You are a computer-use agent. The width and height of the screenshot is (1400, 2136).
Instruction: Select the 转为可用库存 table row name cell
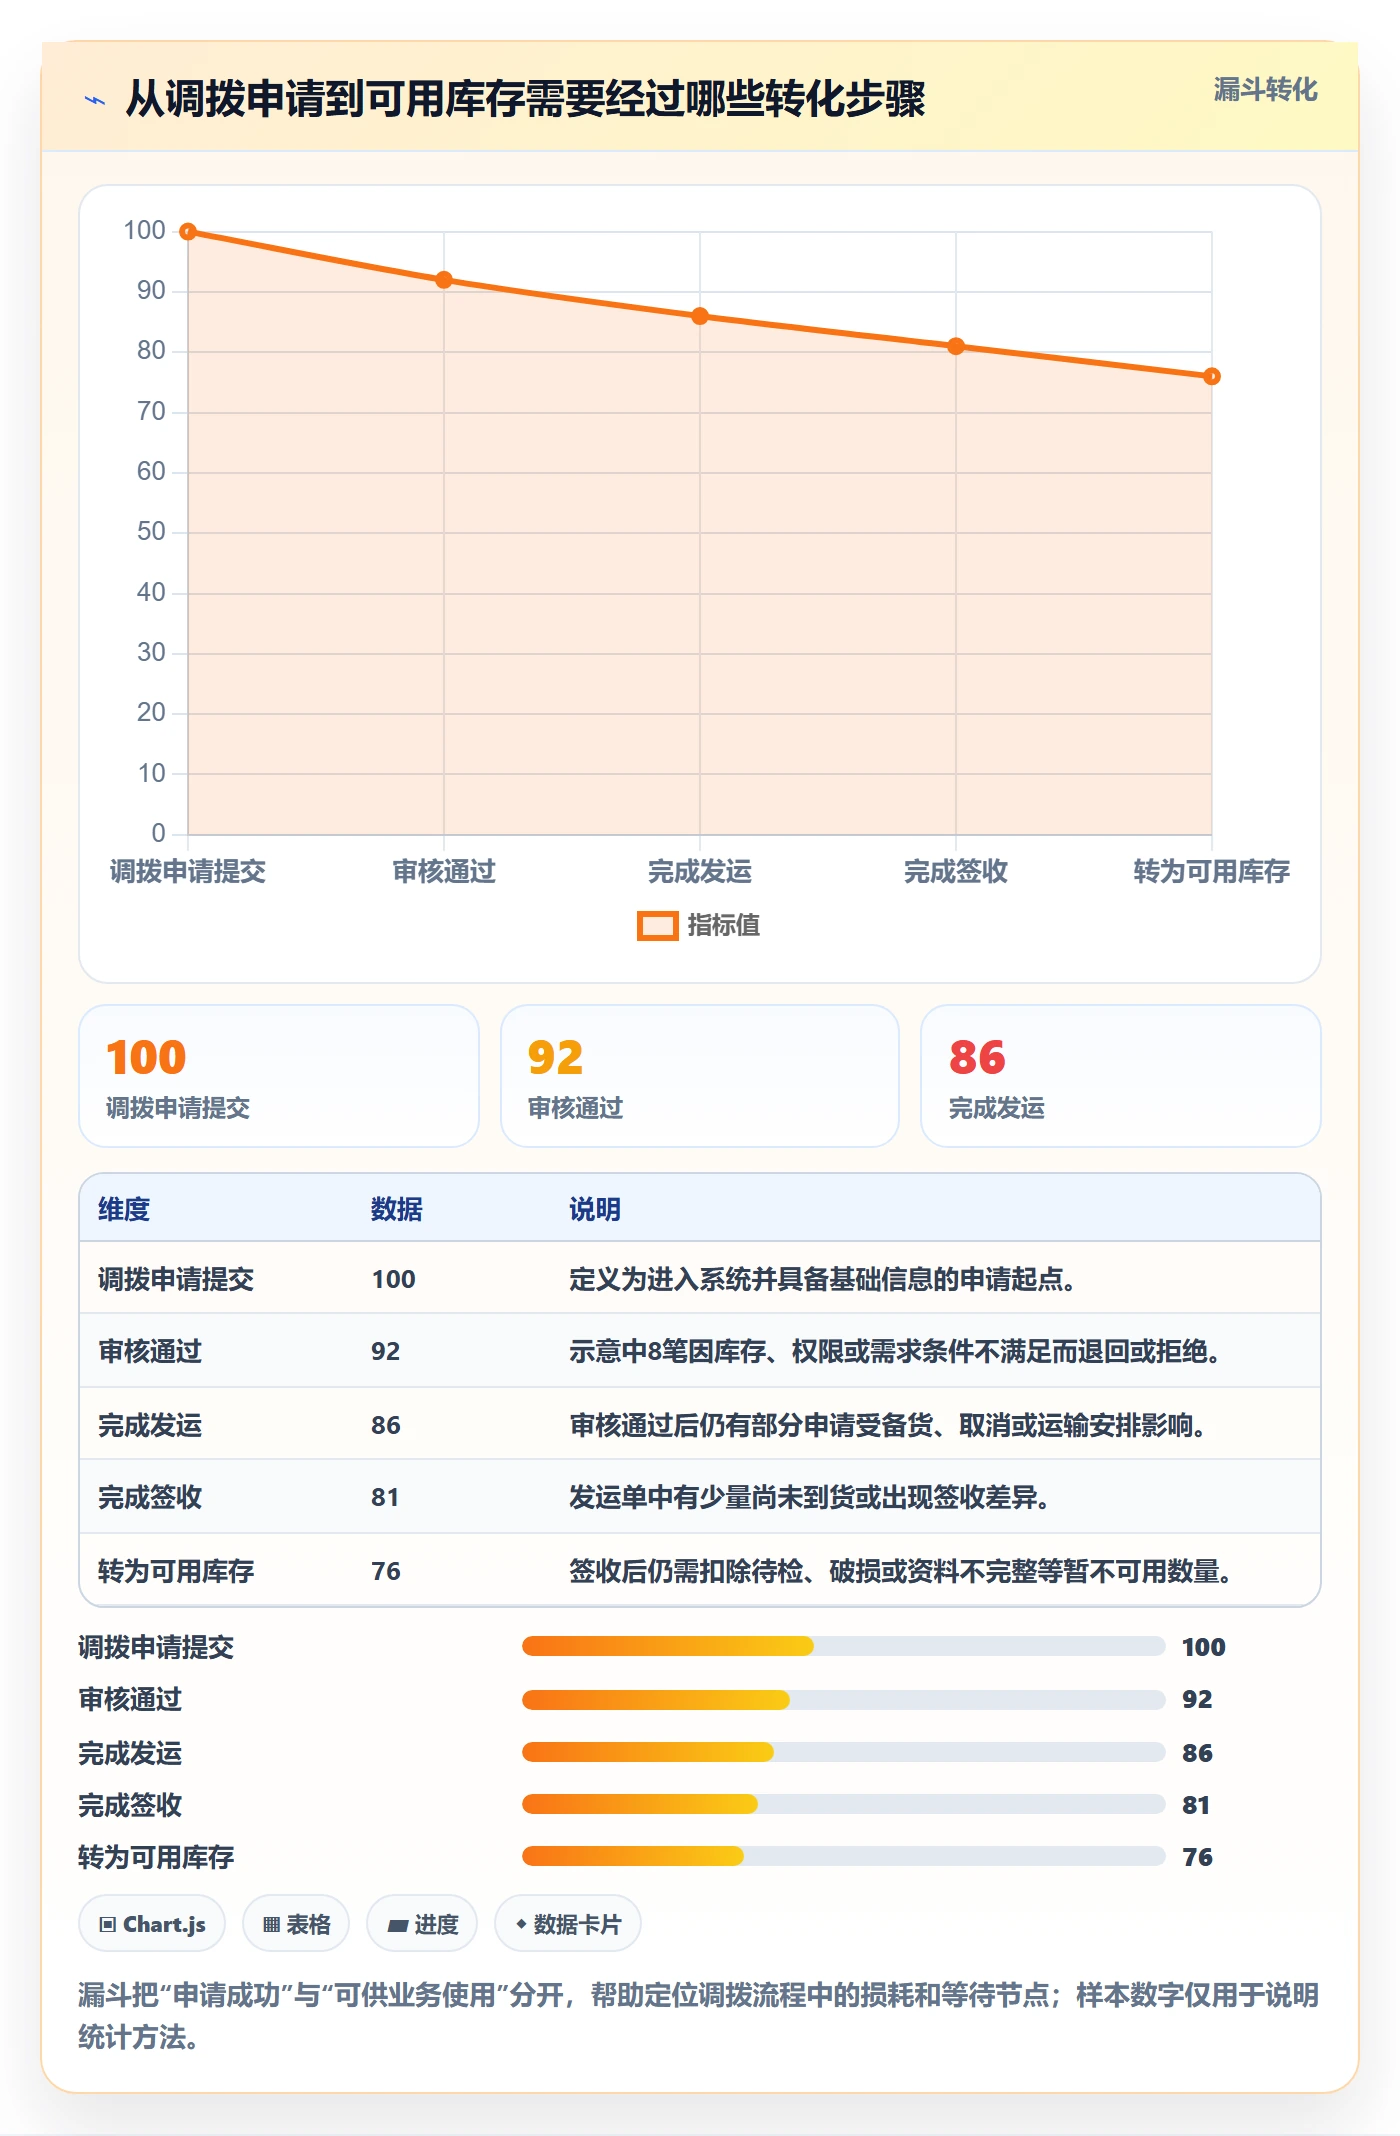tap(176, 1572)
